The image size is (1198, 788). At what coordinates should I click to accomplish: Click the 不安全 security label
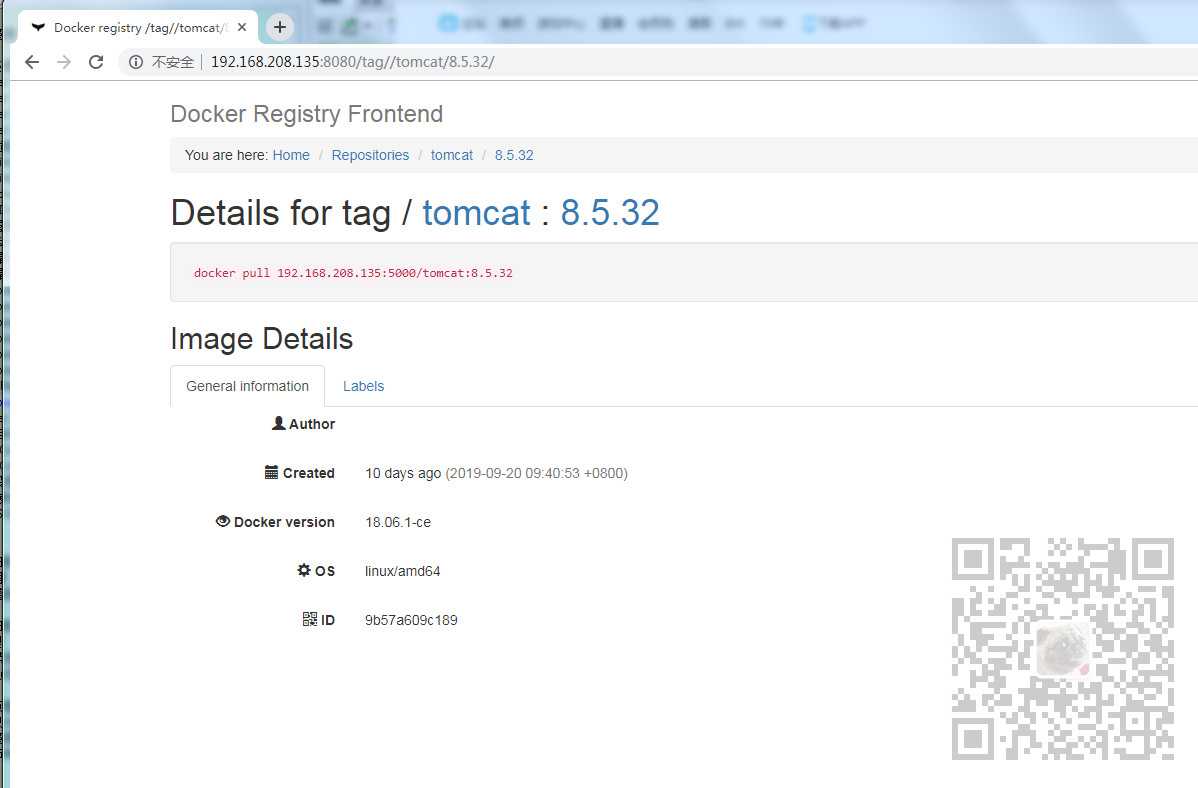172,62
